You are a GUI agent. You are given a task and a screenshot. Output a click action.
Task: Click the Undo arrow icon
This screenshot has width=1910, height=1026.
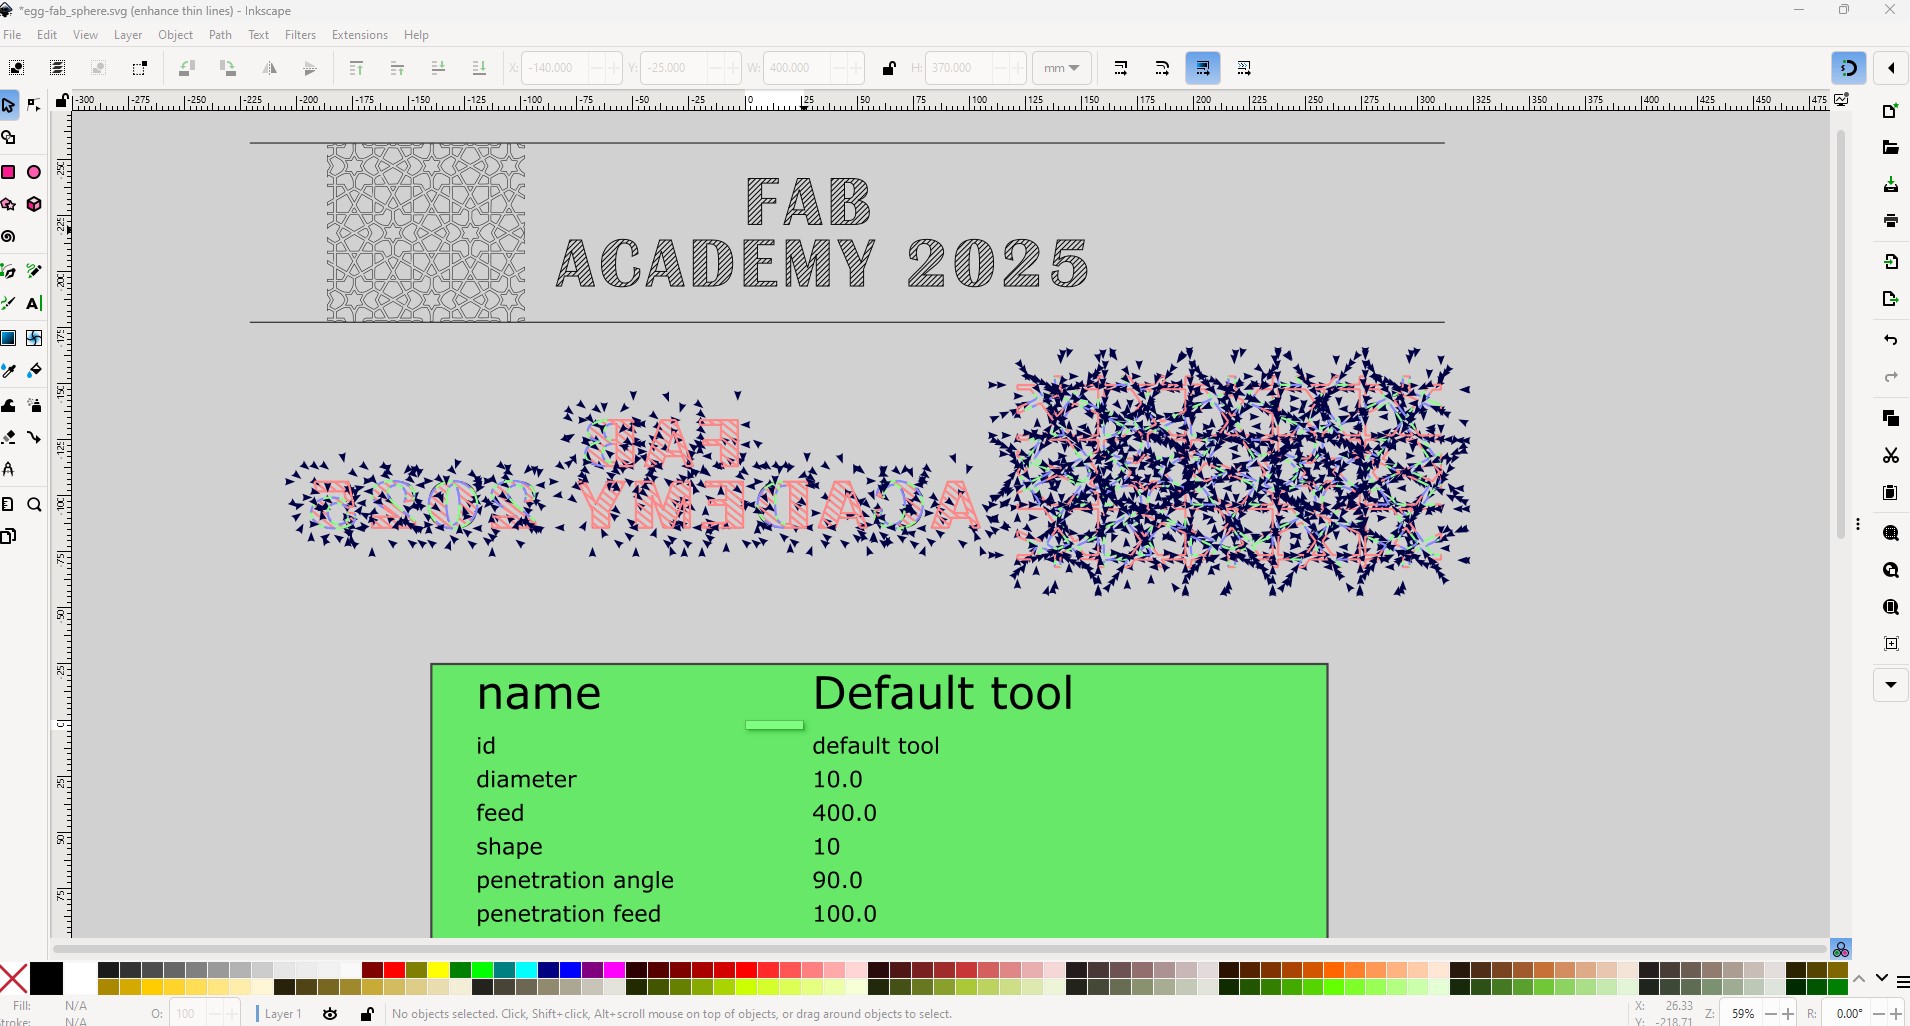point(1890,340)
